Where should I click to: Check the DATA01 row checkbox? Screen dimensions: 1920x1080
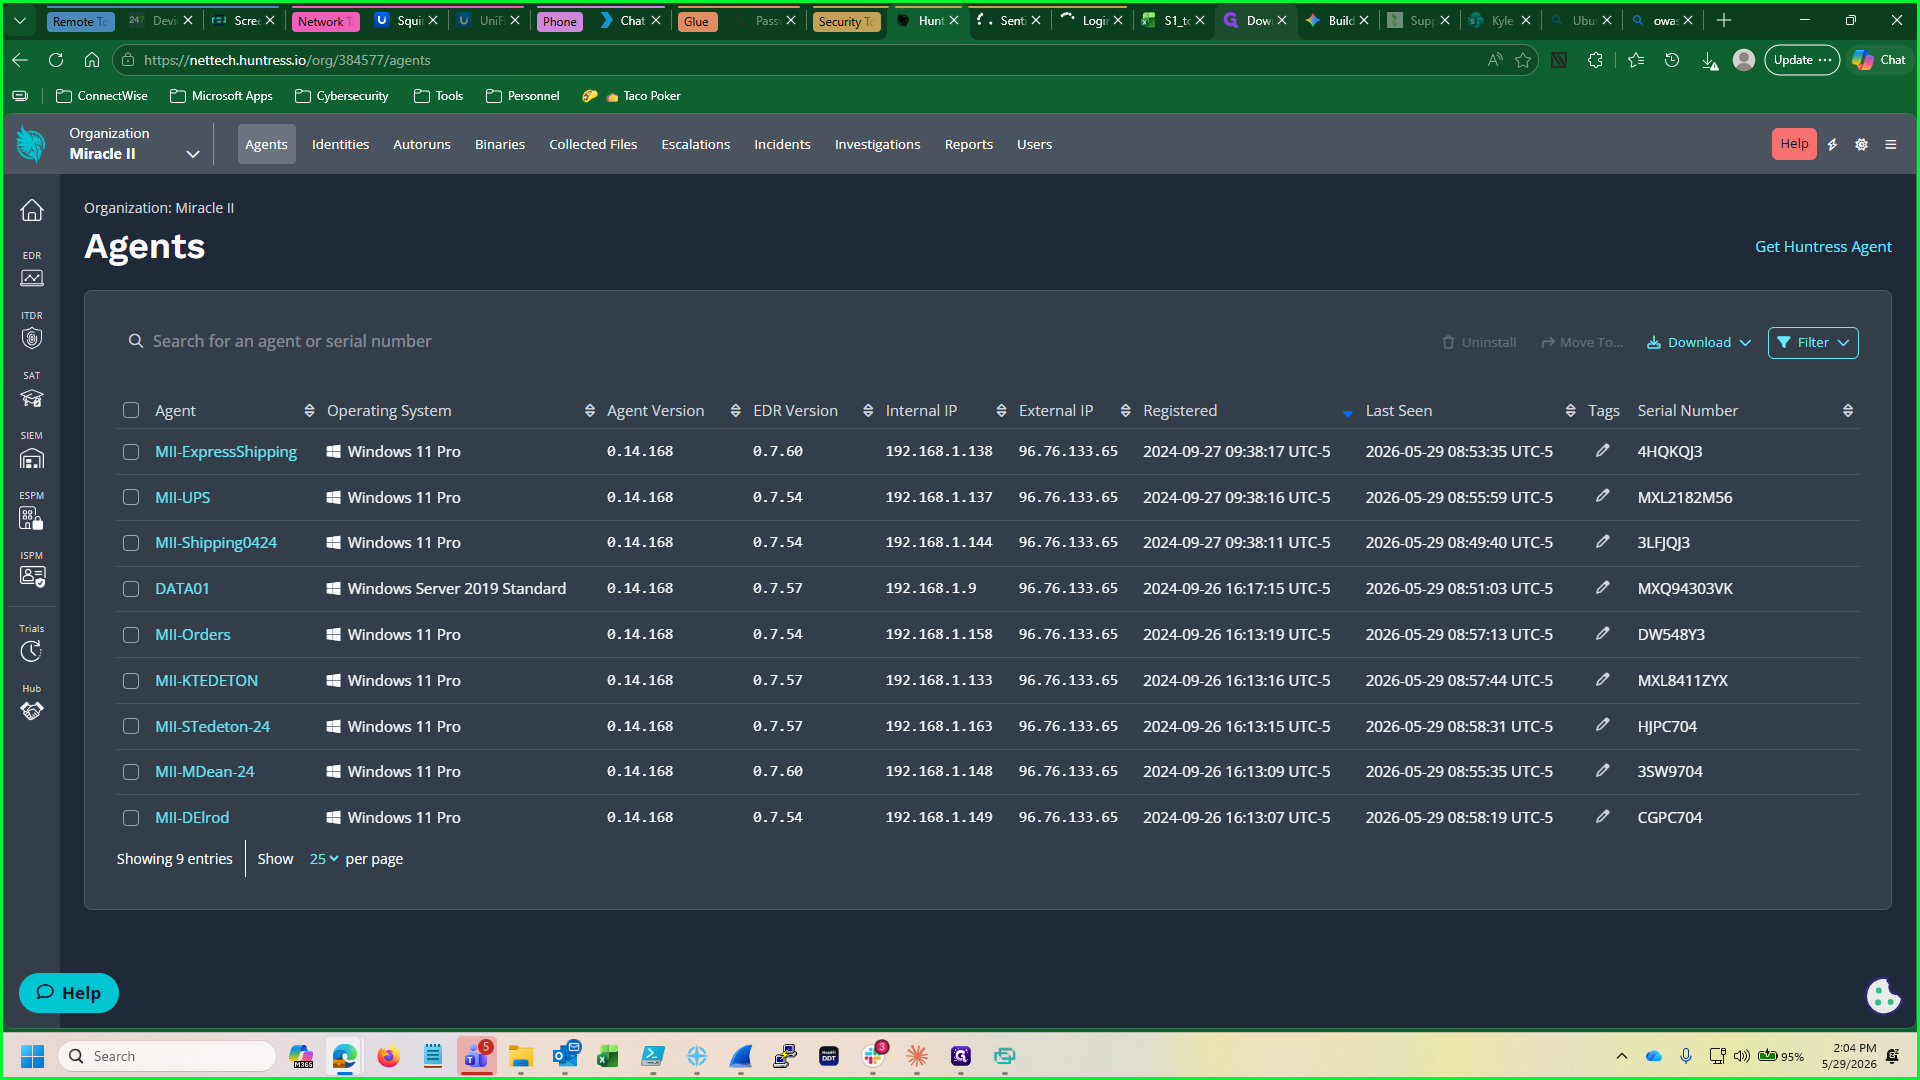131,589
